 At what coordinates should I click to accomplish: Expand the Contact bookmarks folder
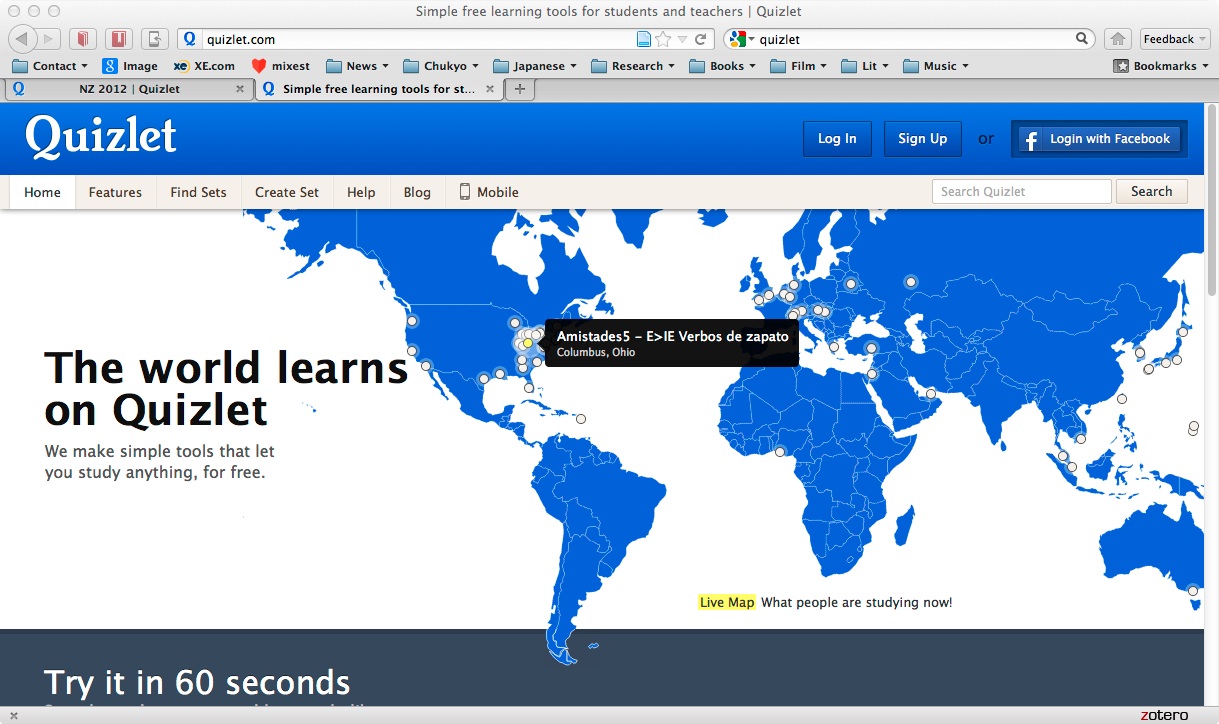click(50, 66)
